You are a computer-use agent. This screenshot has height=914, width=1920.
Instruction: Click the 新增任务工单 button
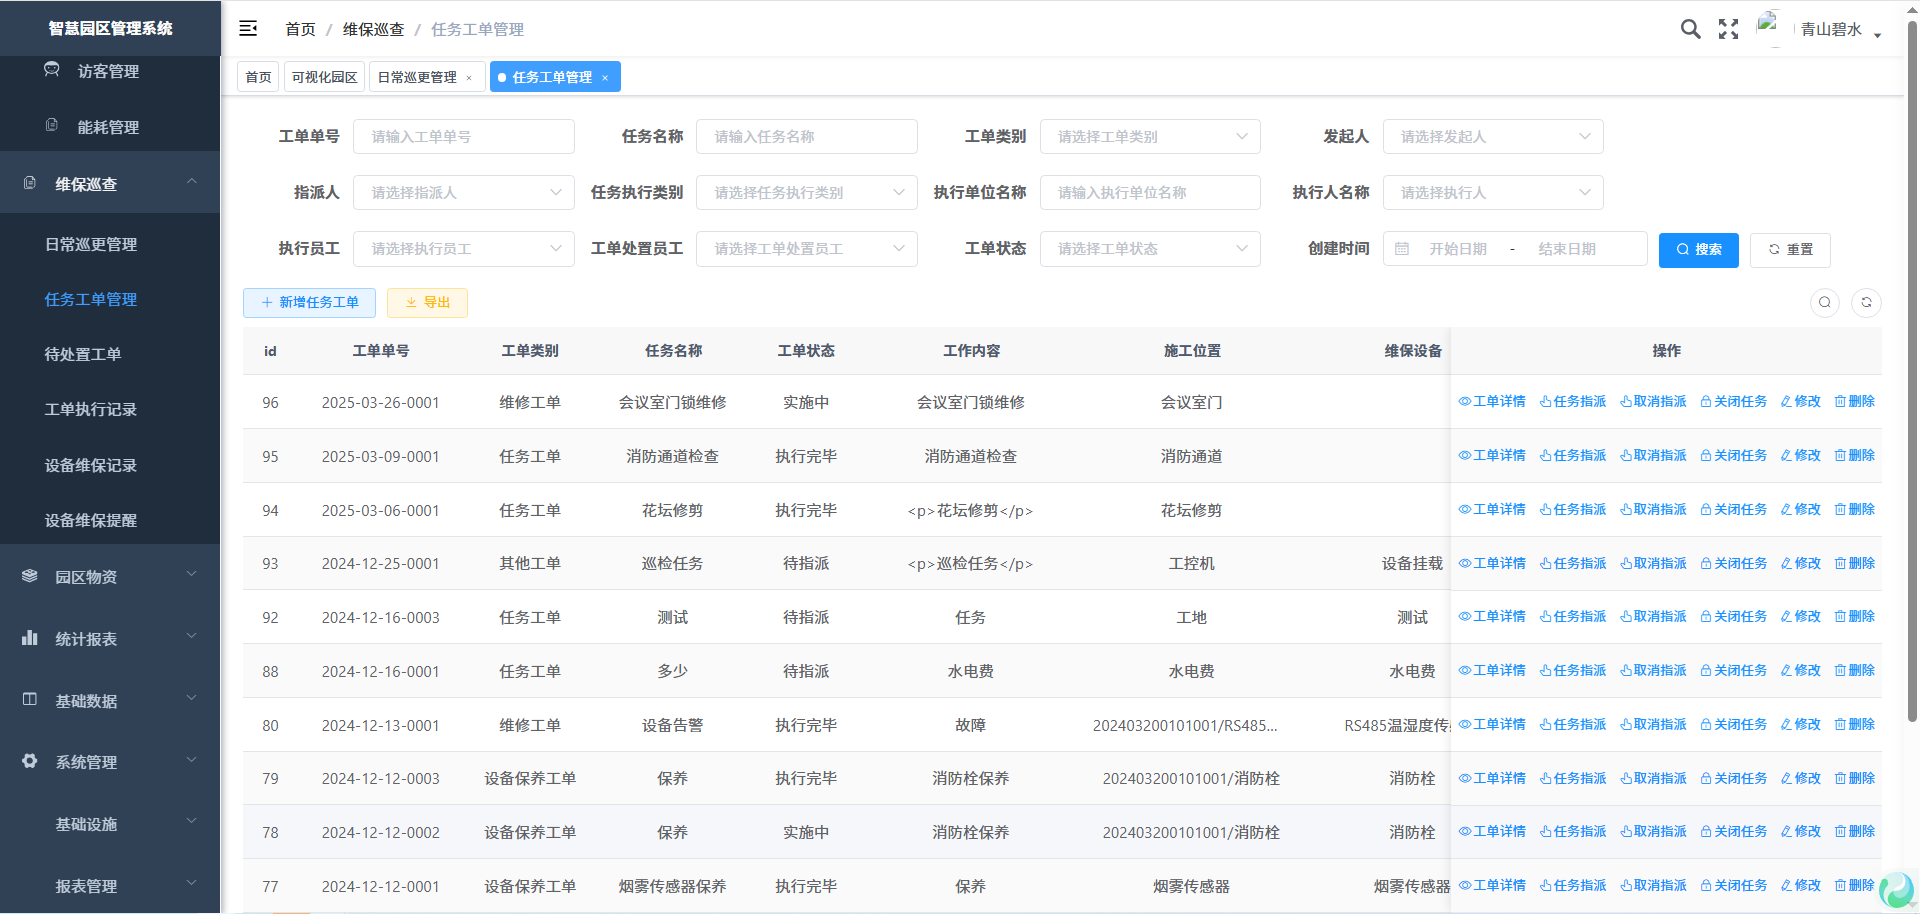(309, 303)
